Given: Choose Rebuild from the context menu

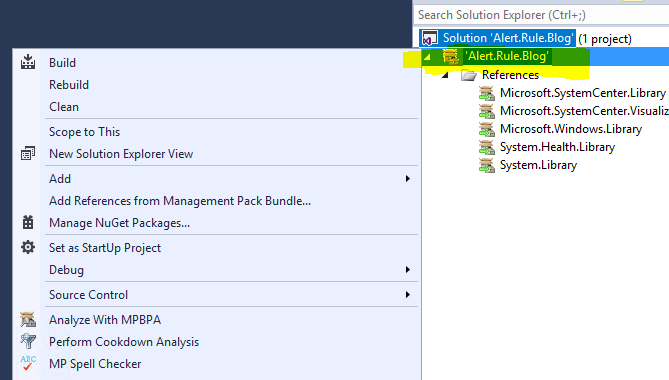Looking at the screenshot, I should point(69,85).
